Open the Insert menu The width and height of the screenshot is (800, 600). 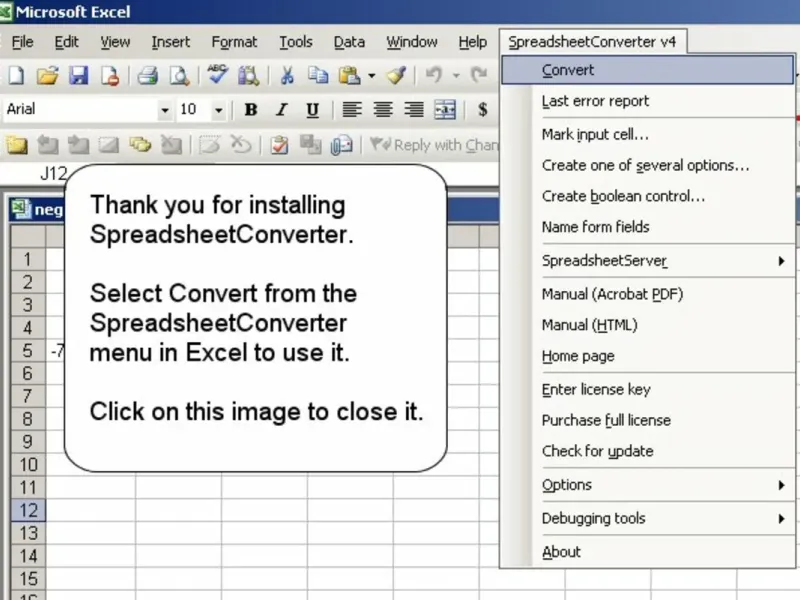tap(170, 42)
